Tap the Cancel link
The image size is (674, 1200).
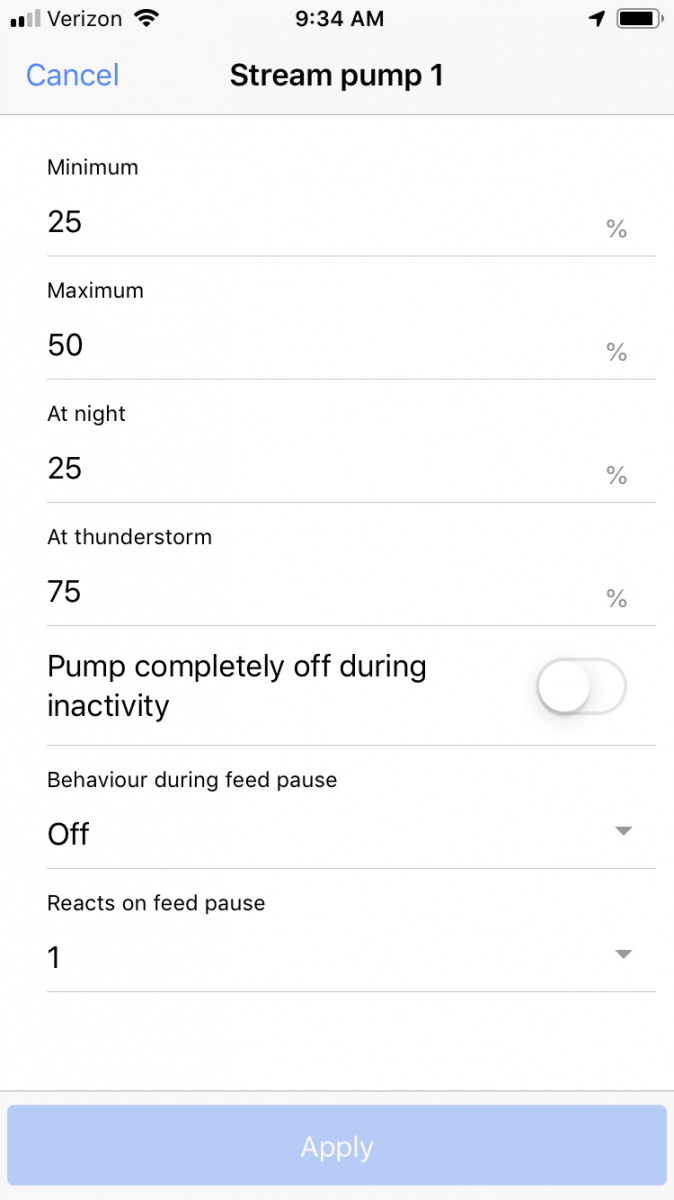coord(72,76)
